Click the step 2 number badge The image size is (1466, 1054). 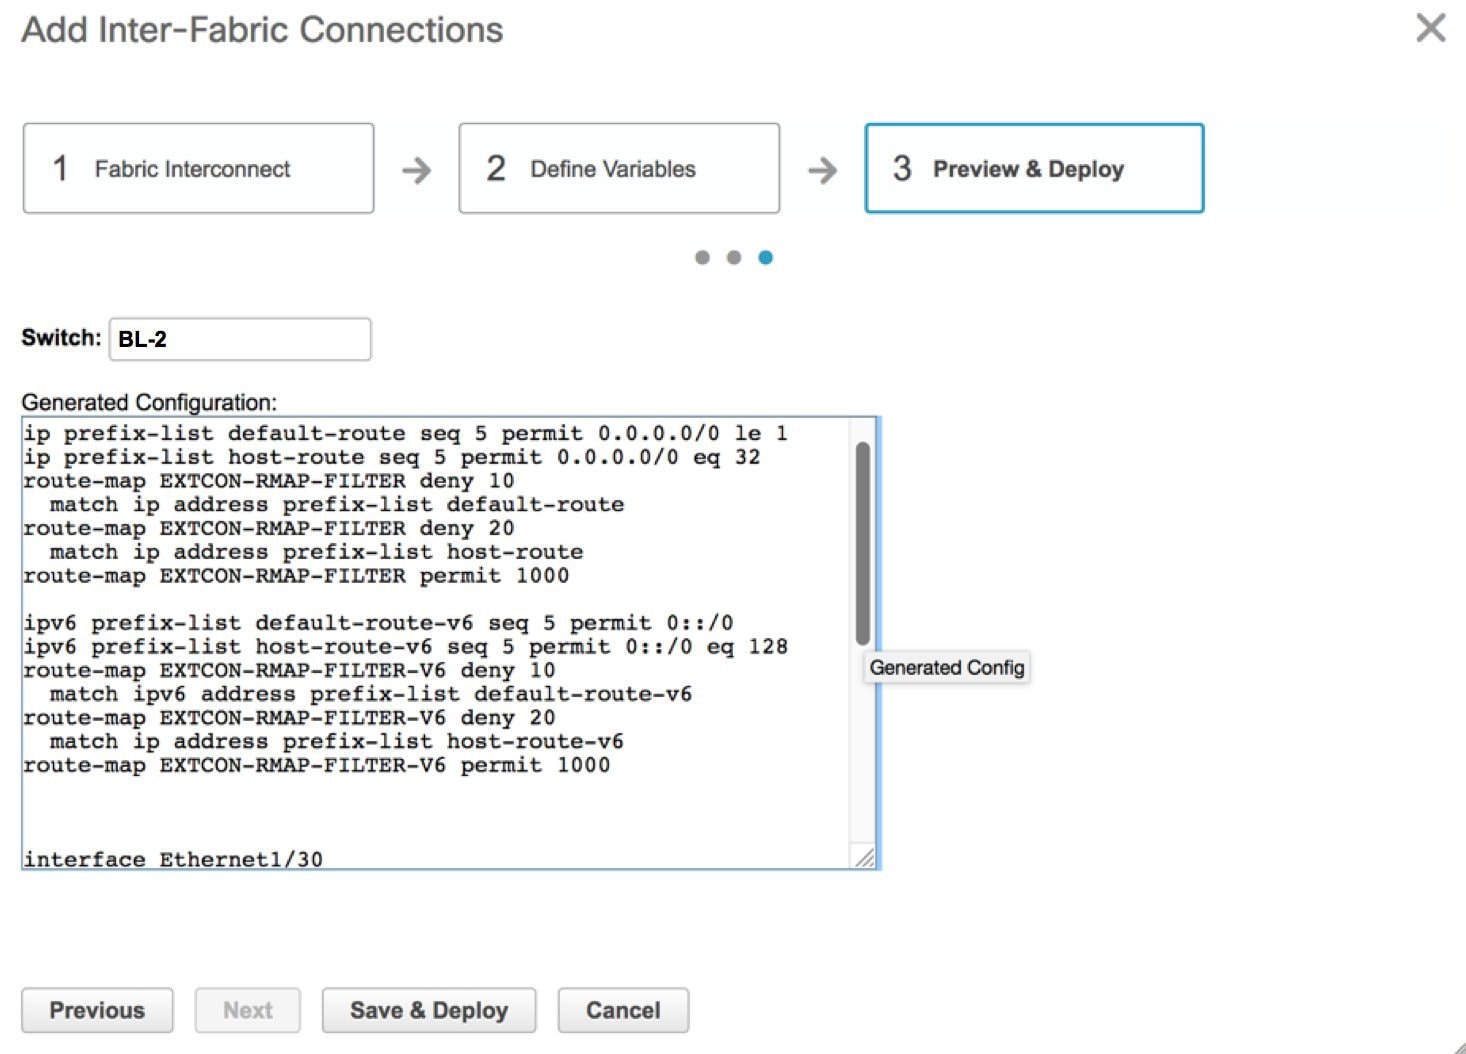click(496, 167)
